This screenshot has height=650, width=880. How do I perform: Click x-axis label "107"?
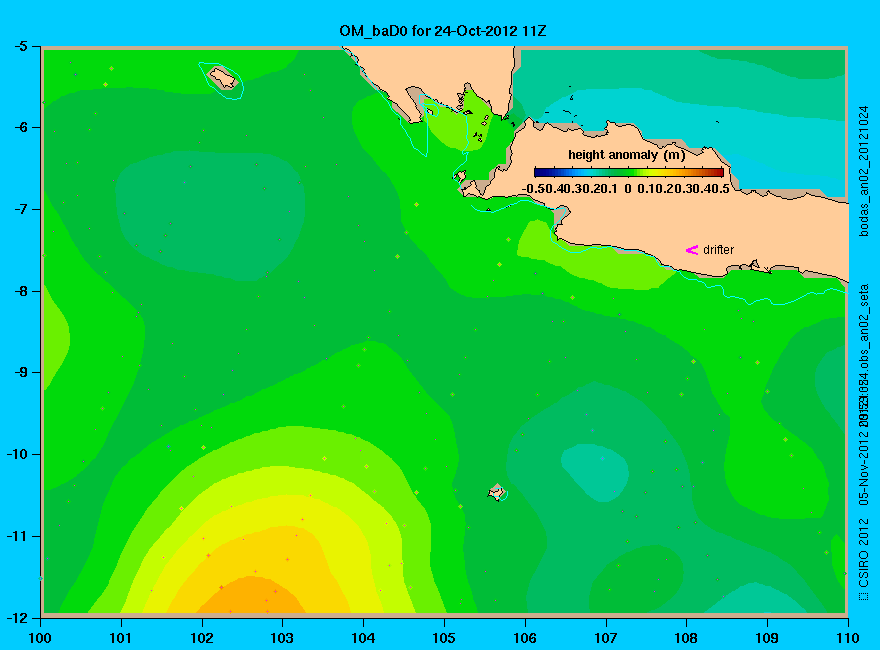point(606,638)
